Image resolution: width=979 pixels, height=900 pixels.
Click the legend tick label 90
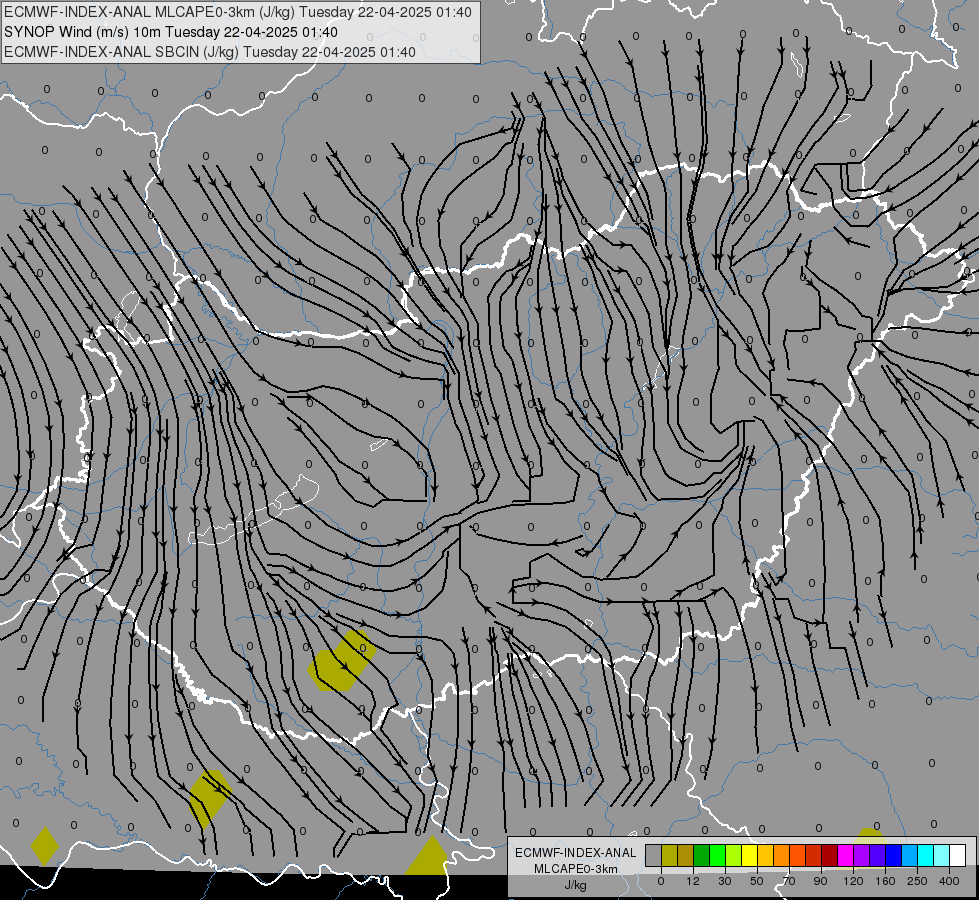point(821,881)
